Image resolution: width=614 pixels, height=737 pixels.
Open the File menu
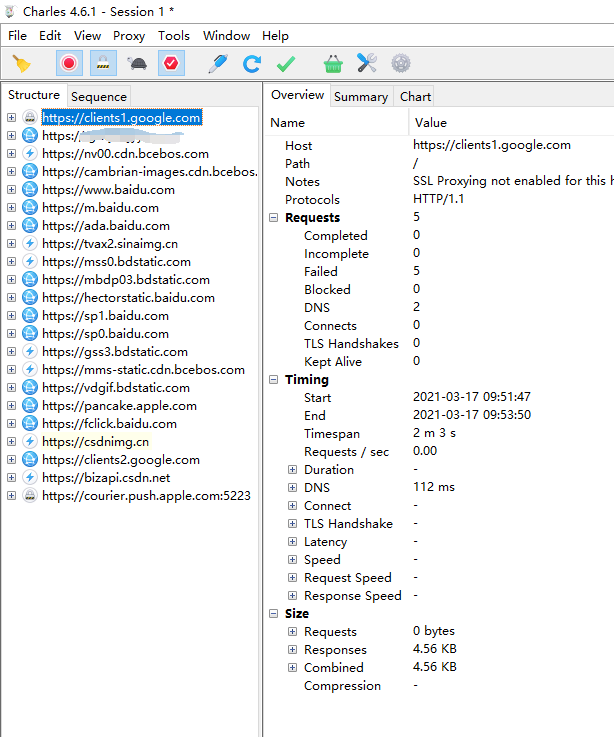[x=17, y=36]
